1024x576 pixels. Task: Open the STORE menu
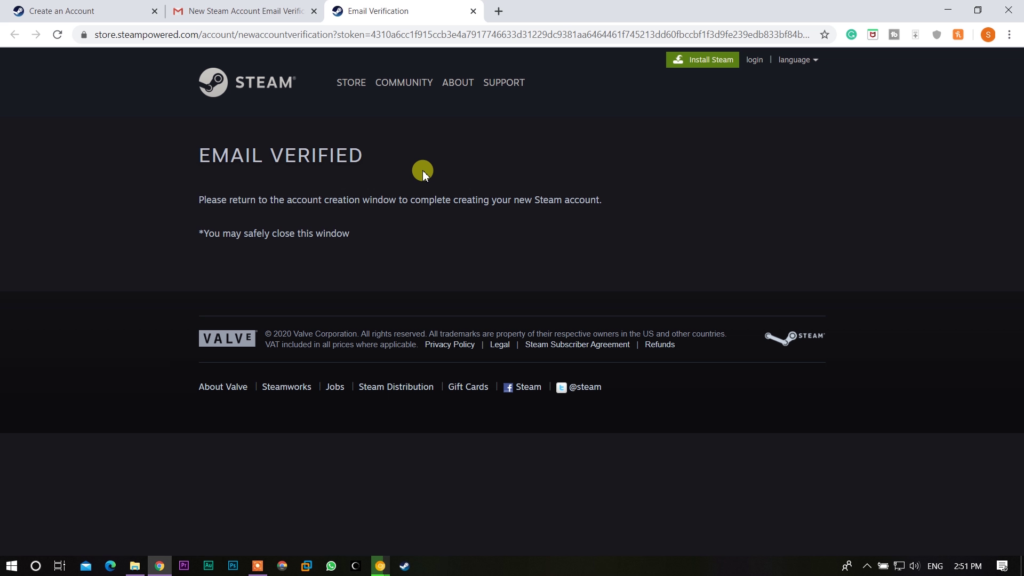coord(351,82)
